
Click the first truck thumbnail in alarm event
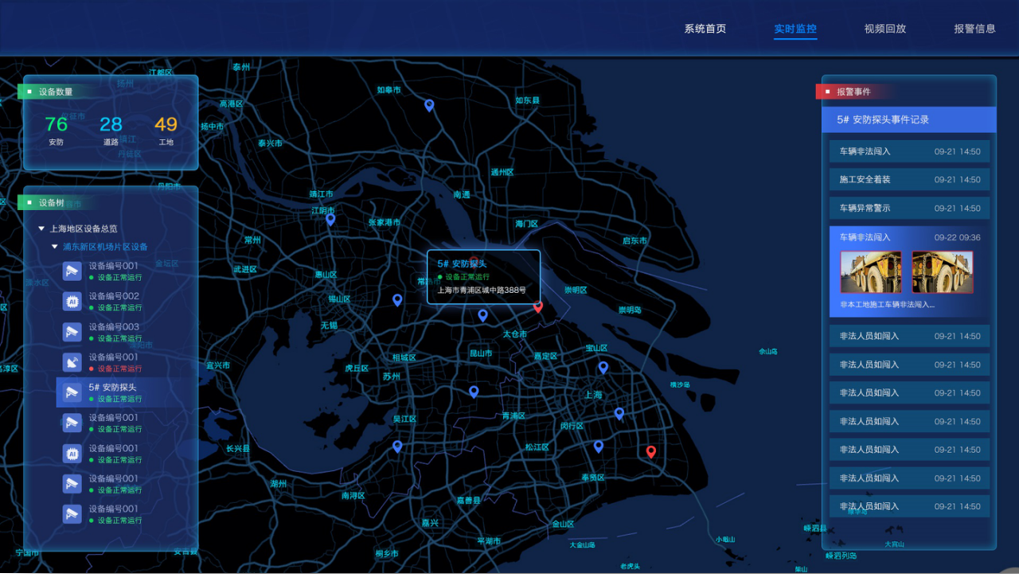(x=870, y=272)
